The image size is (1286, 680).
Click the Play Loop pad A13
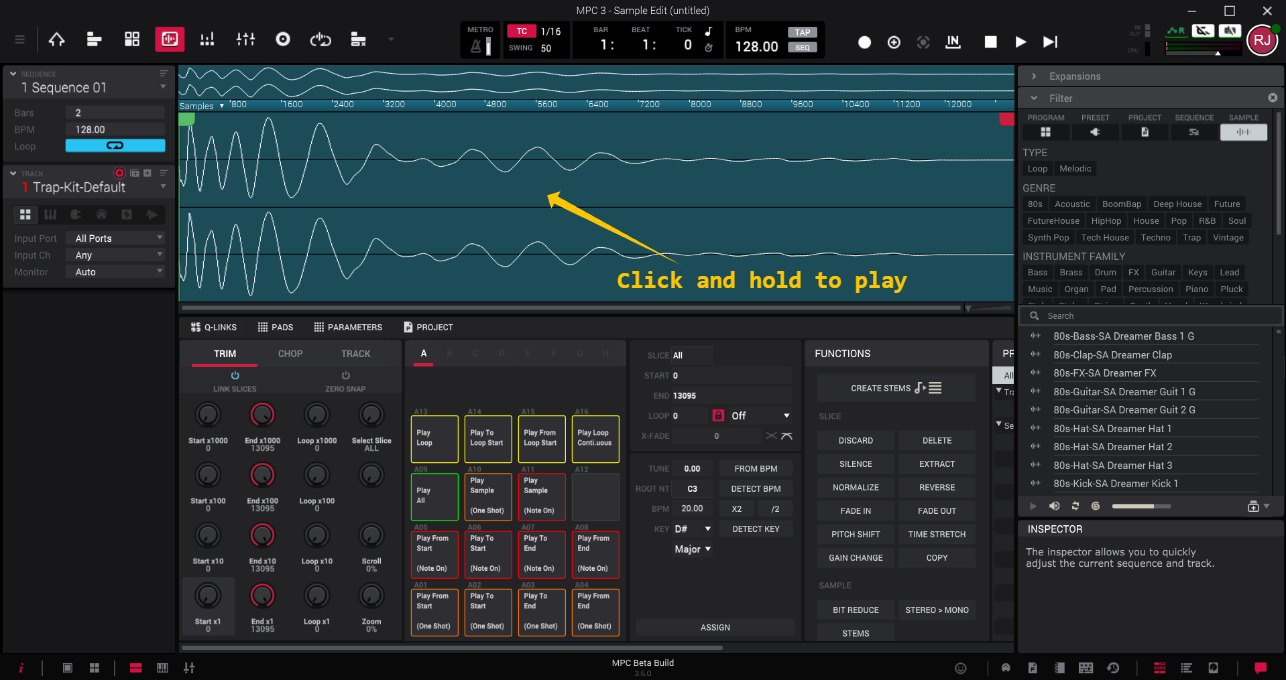434,439
